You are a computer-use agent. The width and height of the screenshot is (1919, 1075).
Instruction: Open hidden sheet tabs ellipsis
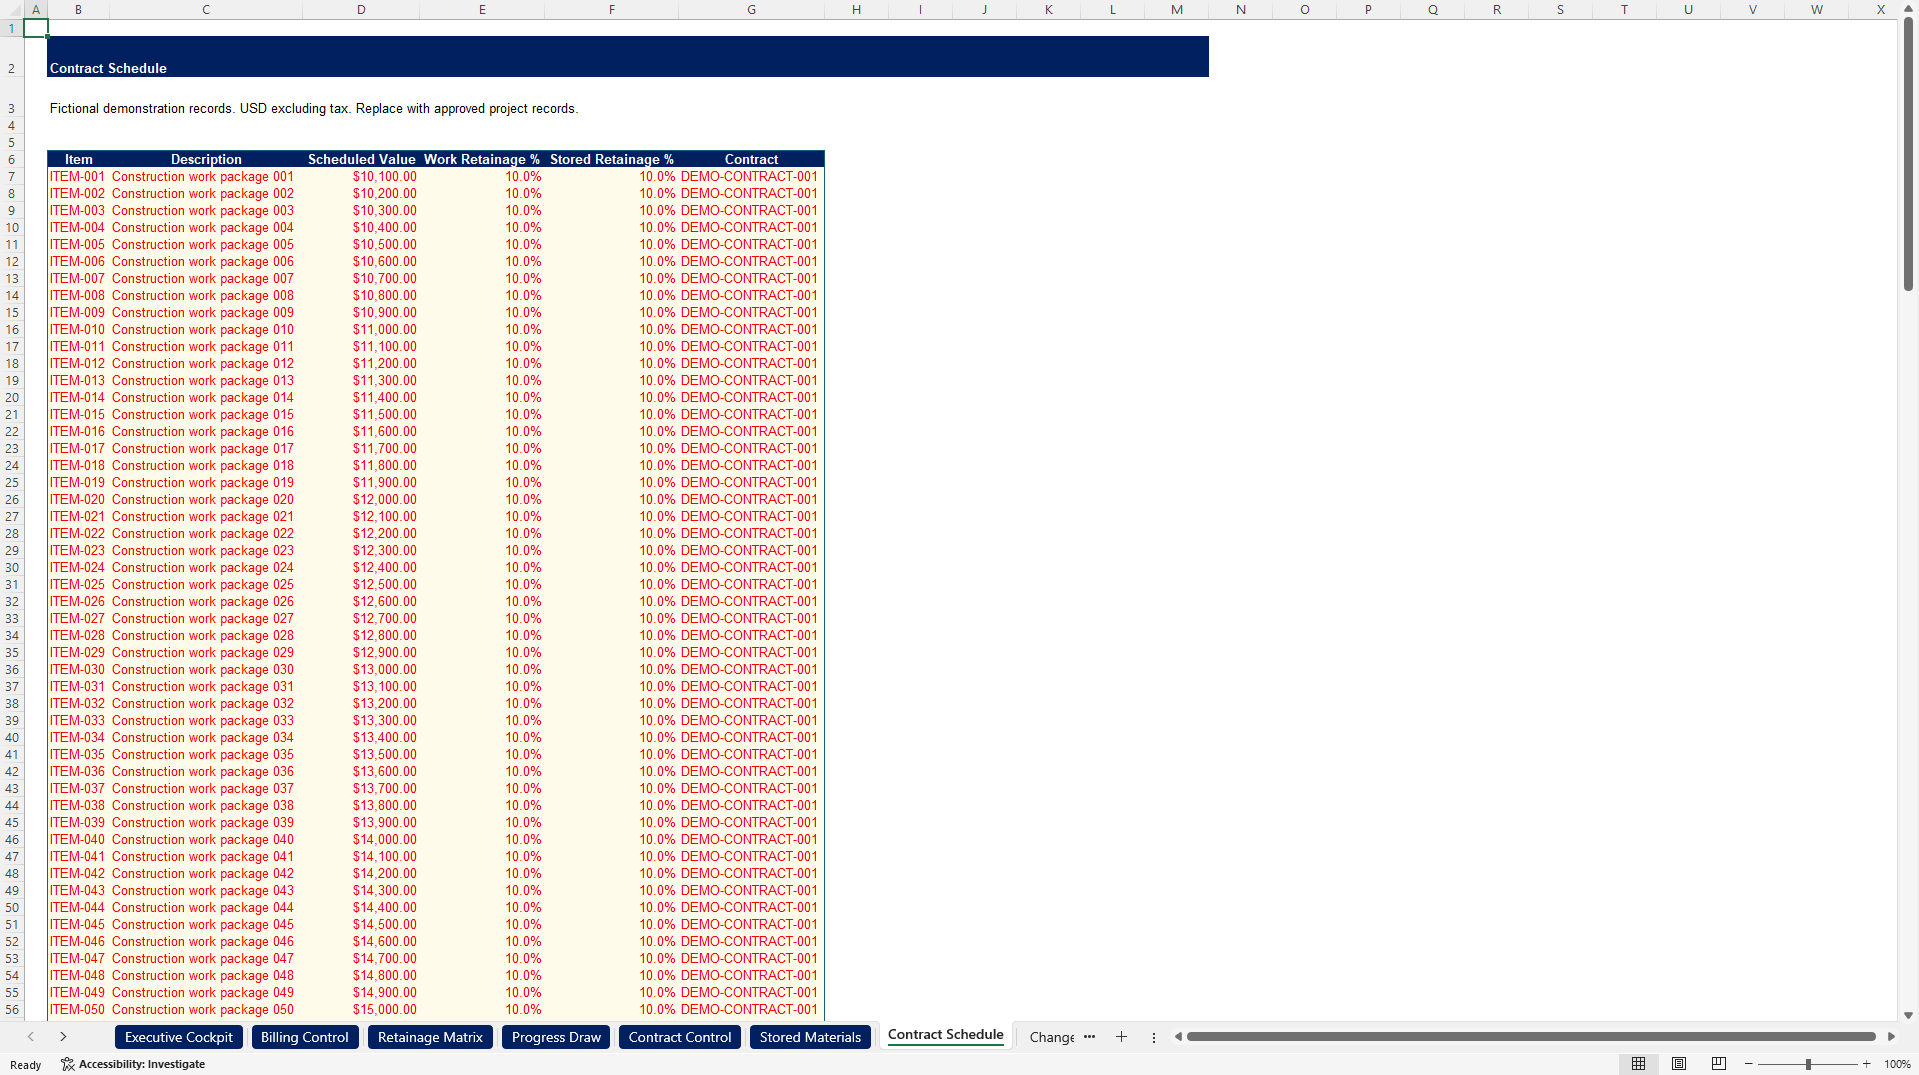point(1089,1037)
